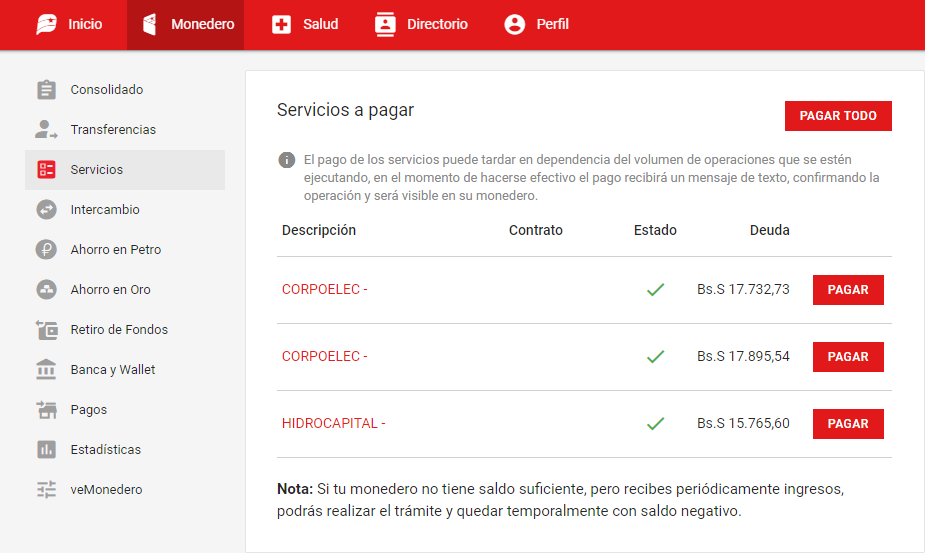This screenshot has height=553, width=925.
Task: Open the first CORPOELEC link (17.732,73 row)
Action: [x=324, y=290]
